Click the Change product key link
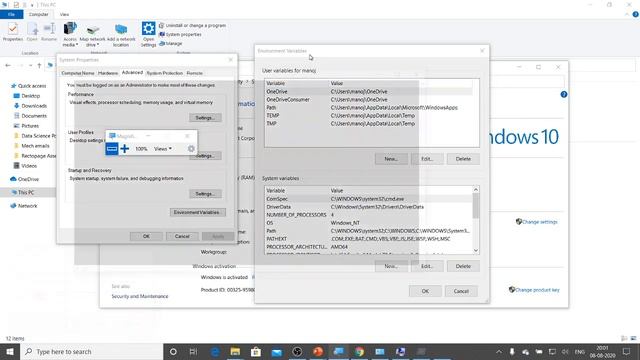 click(537, 290)
